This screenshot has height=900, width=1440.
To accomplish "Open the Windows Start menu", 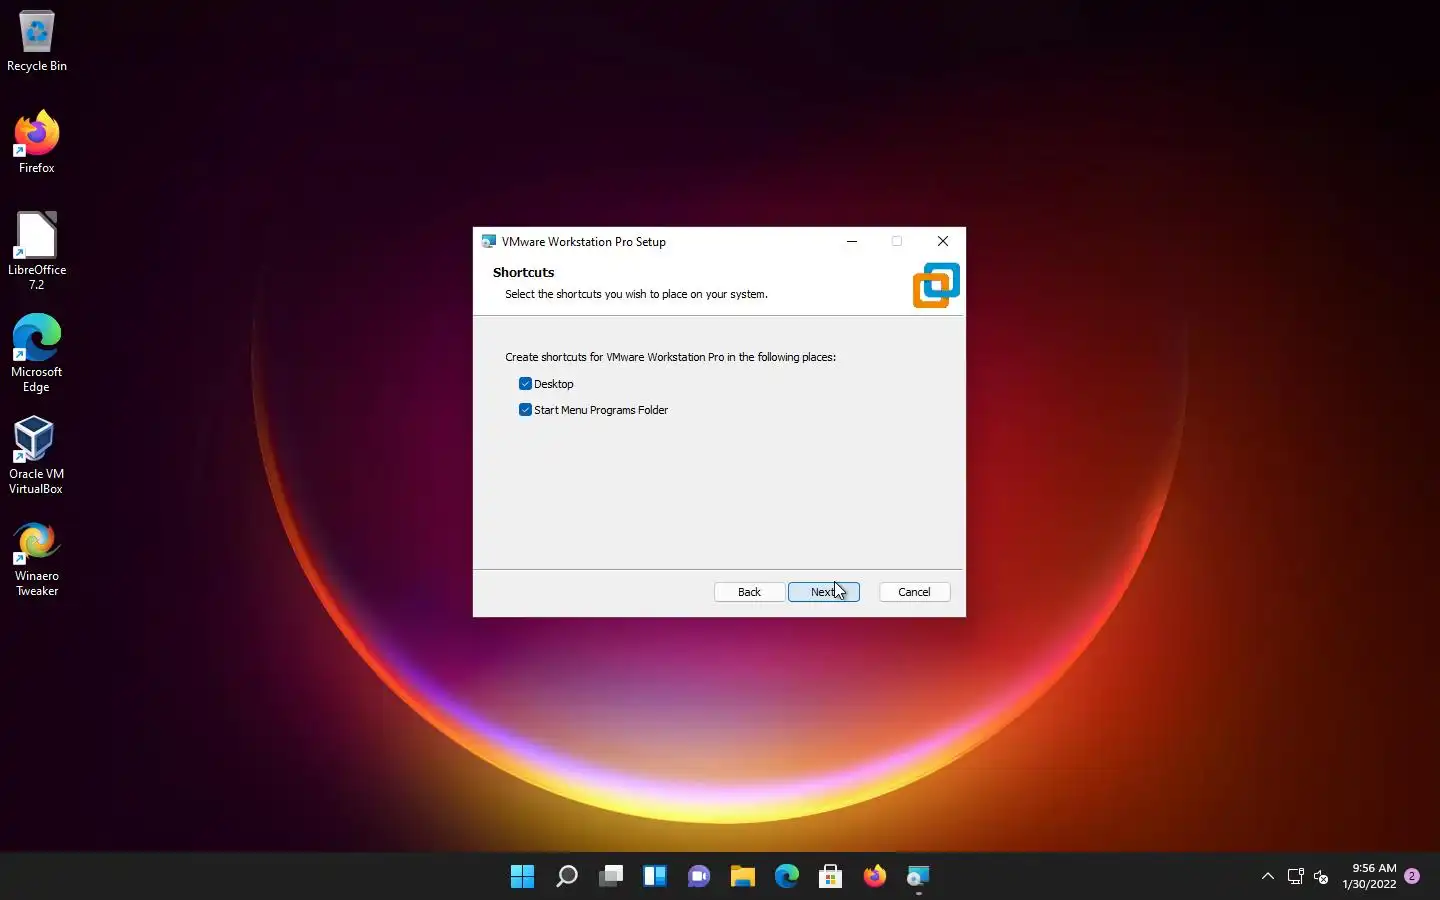I will click(522, 877).
